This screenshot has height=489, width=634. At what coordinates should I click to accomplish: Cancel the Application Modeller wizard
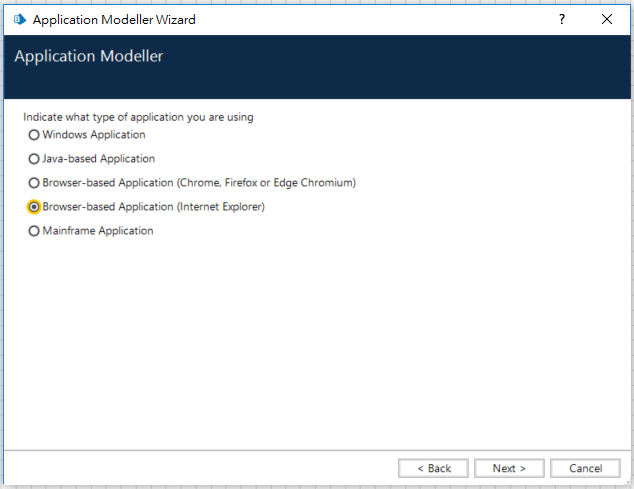[x=585, y=468]
